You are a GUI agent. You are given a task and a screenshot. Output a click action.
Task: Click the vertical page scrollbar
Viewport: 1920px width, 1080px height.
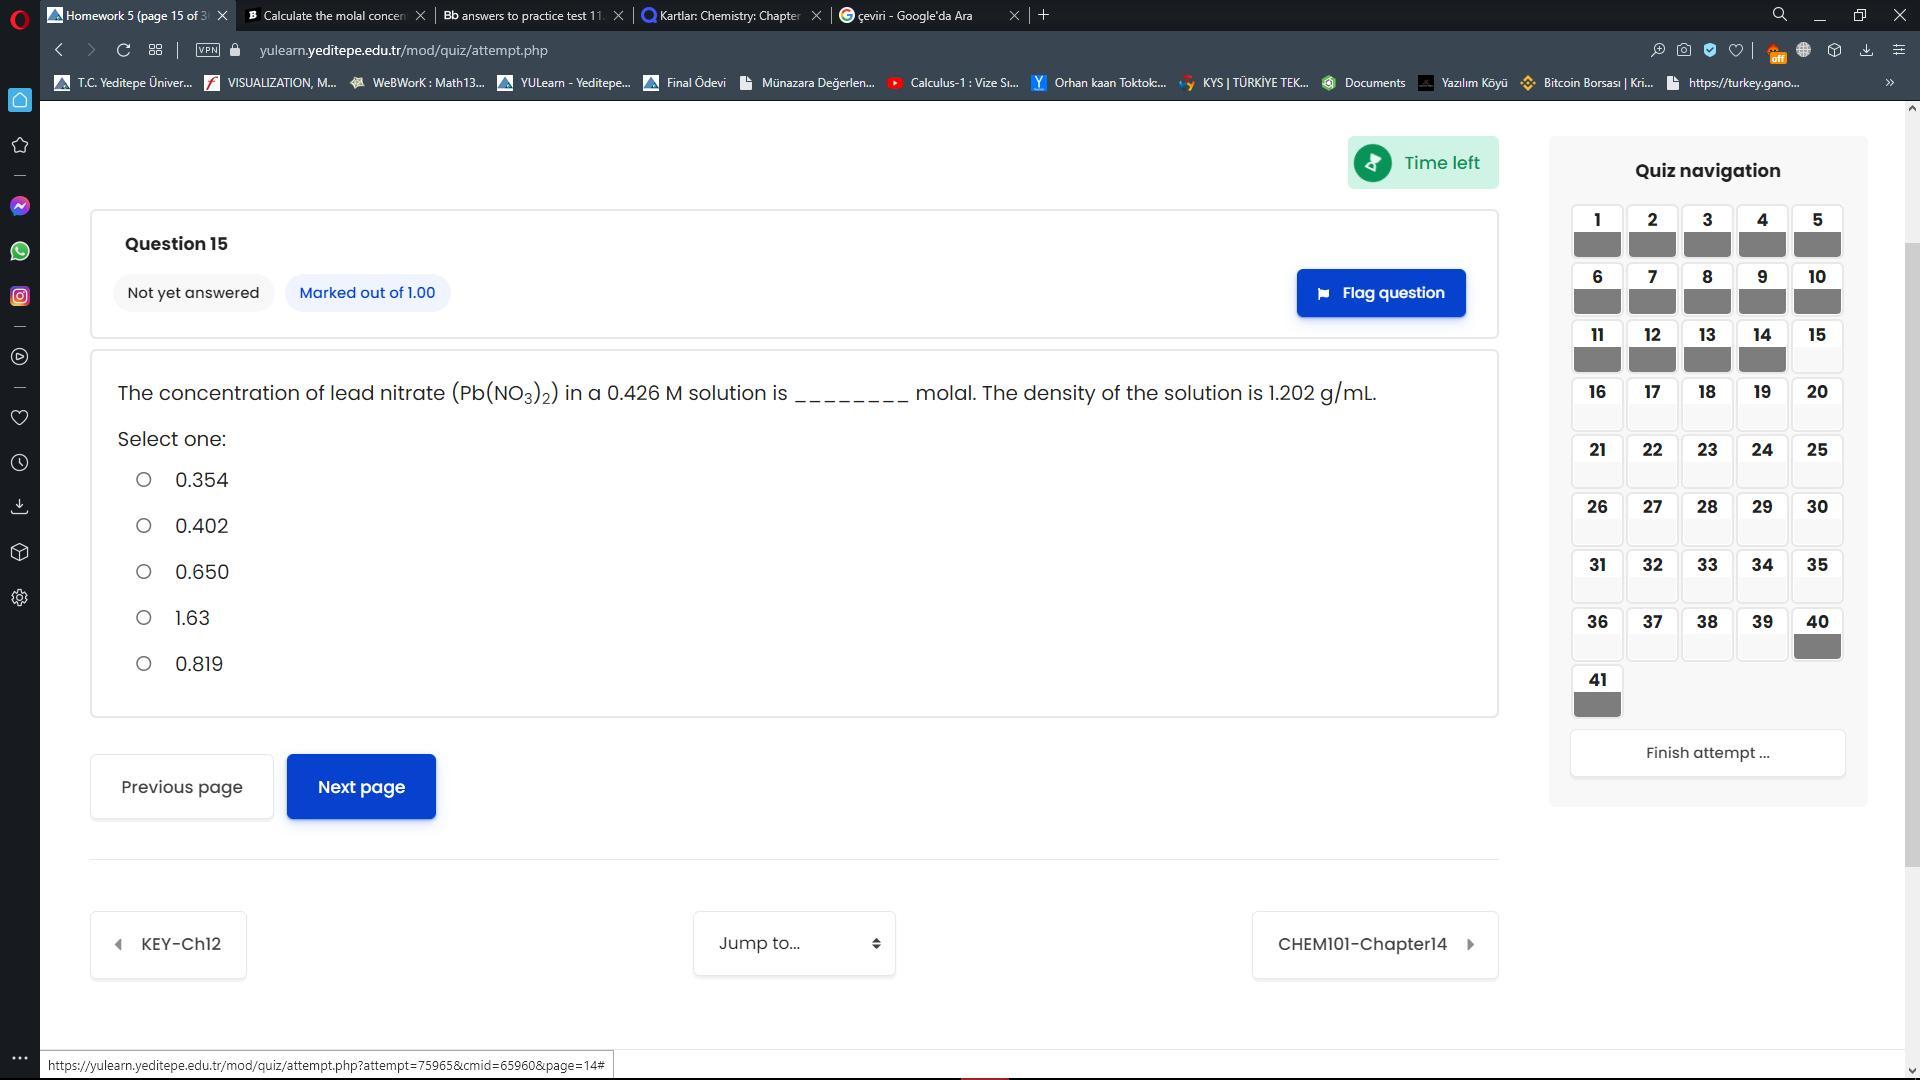click(1912, 550)
